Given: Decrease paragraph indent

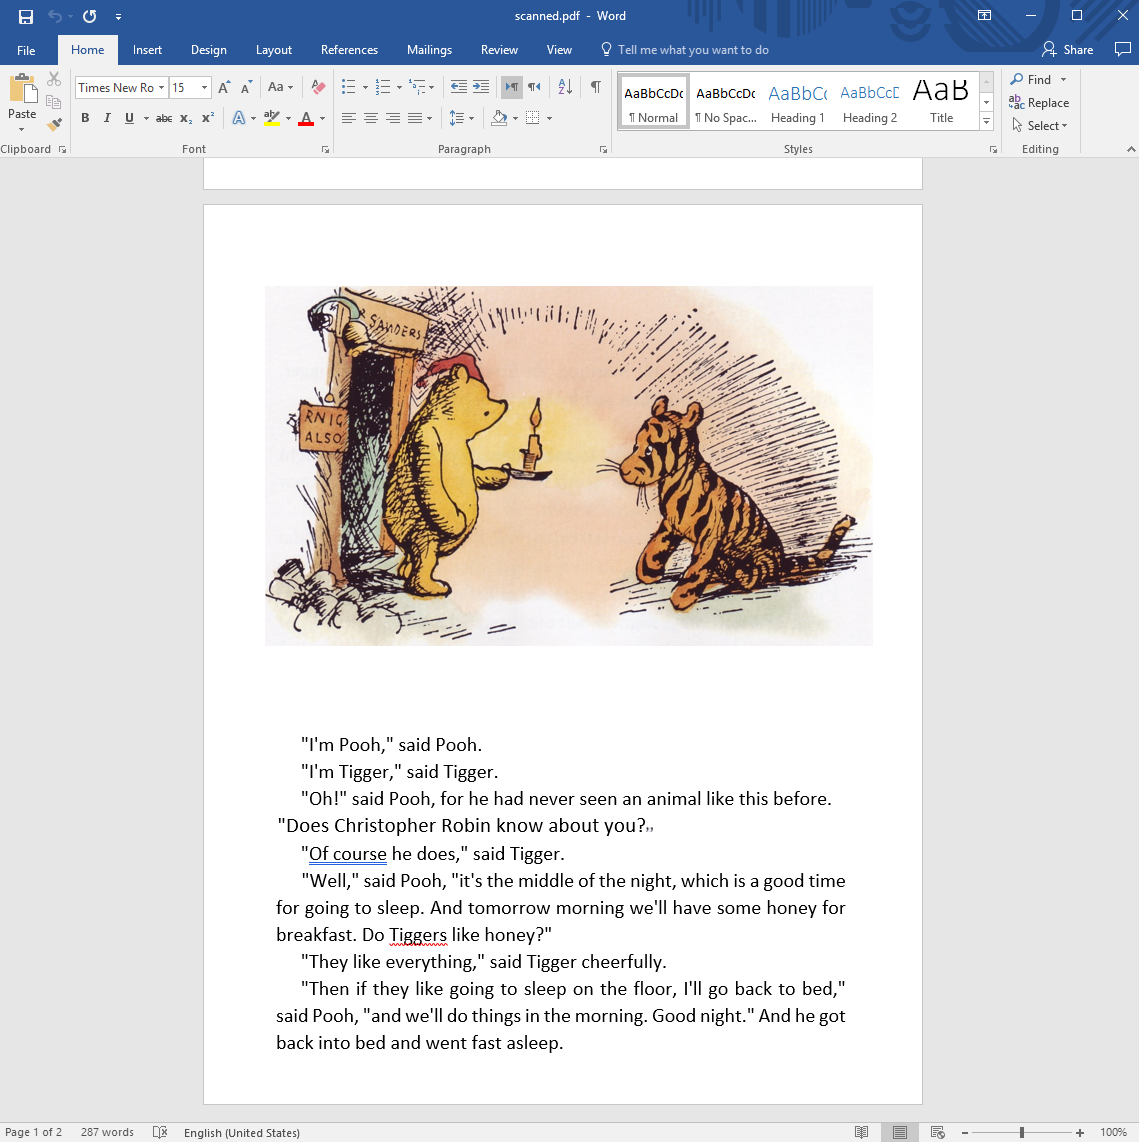Looking at the screenshot, I should (458, 87).
